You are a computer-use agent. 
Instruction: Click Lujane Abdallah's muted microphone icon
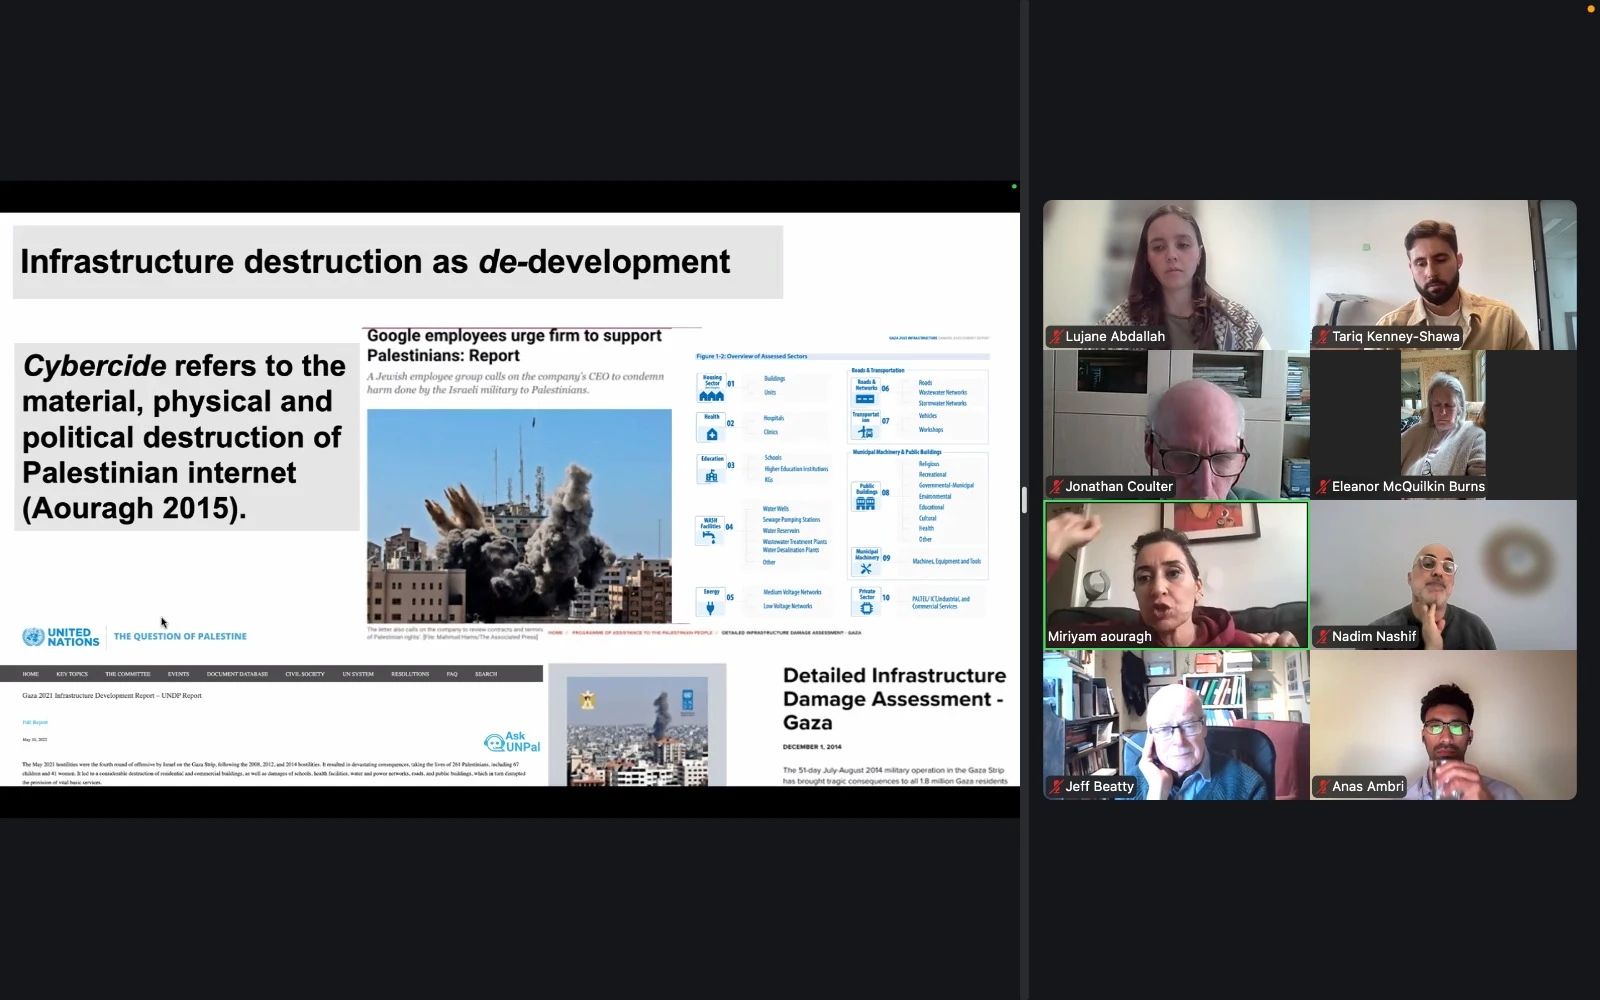coord(1056,337)
